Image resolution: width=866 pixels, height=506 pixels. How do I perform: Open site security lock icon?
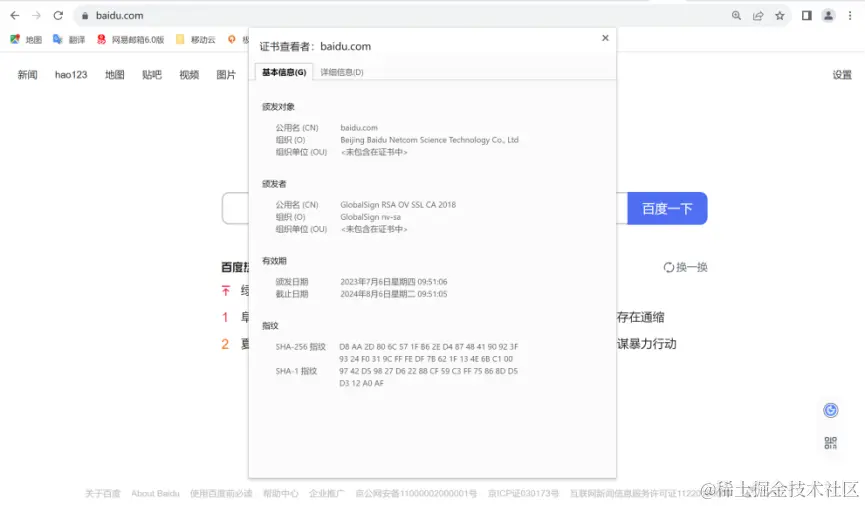pyautogui.click(x=85, y=15)
